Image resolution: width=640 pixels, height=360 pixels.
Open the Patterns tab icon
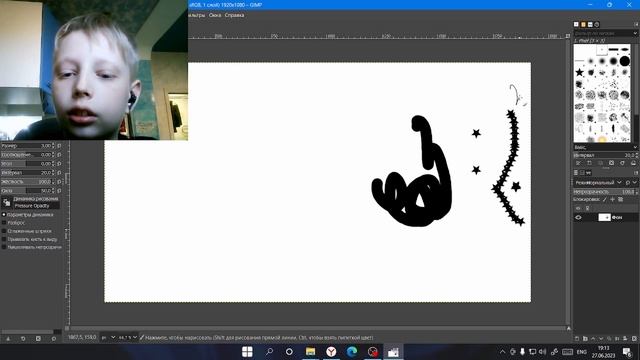click(x=583, y=24)
